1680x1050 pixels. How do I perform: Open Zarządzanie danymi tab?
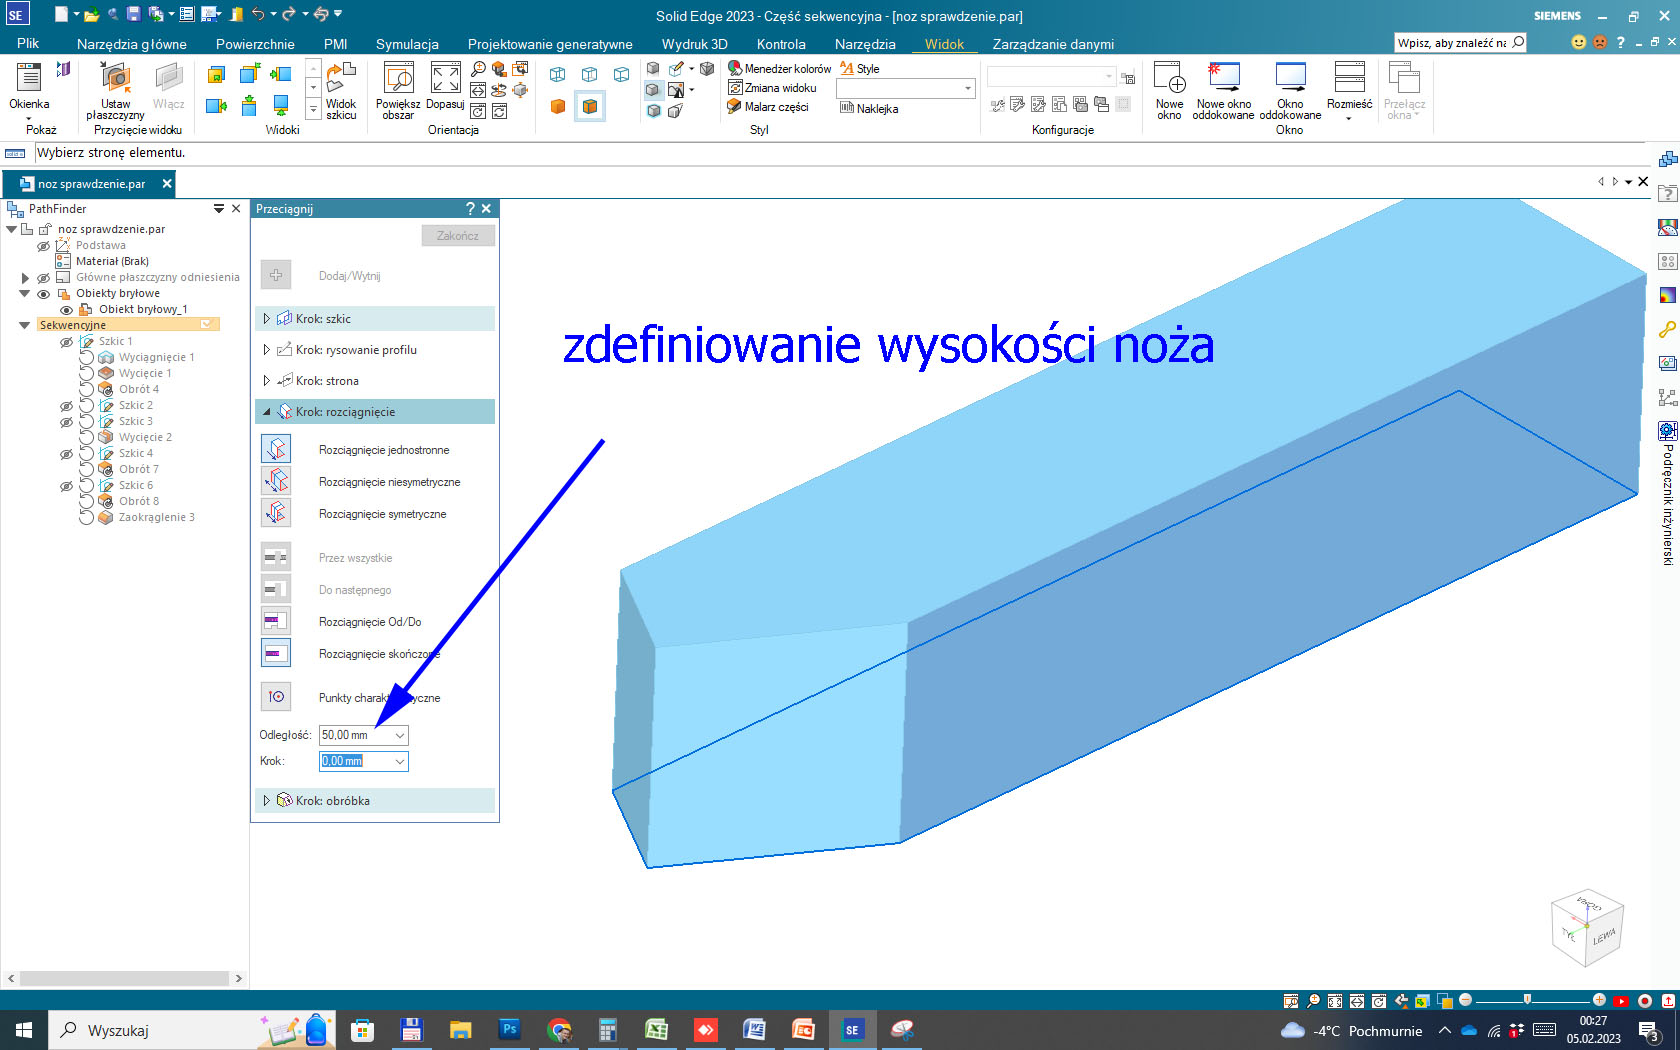[1053, 44]
